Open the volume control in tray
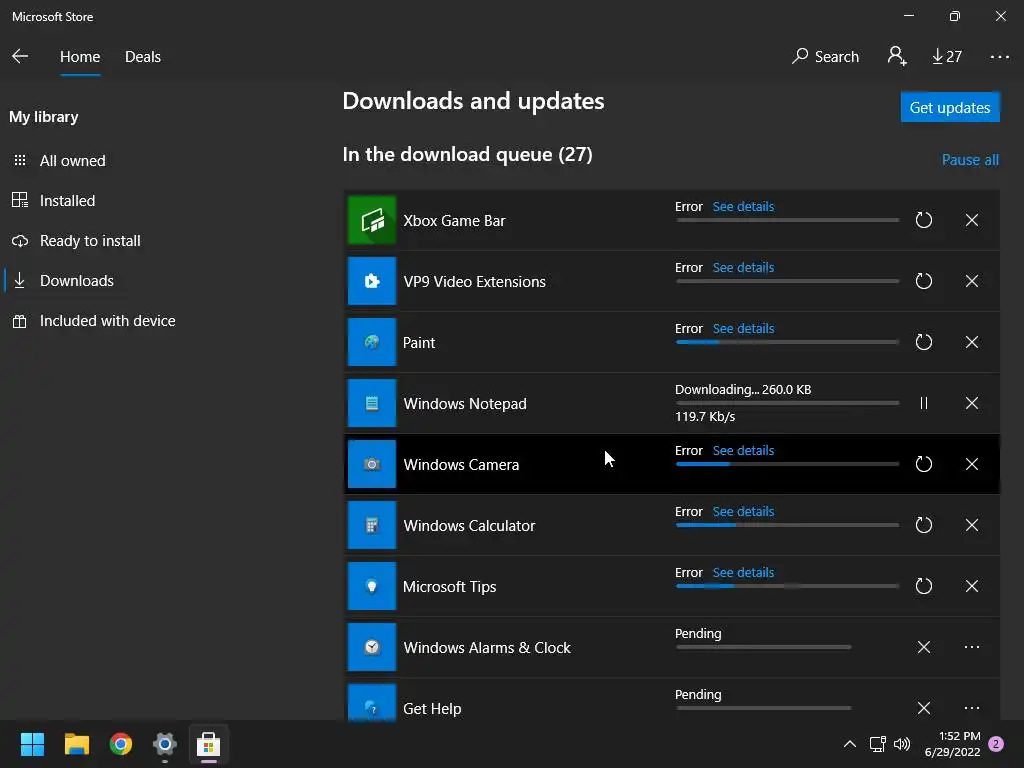Screen dimensions: 1024x768 coord(902,744)
